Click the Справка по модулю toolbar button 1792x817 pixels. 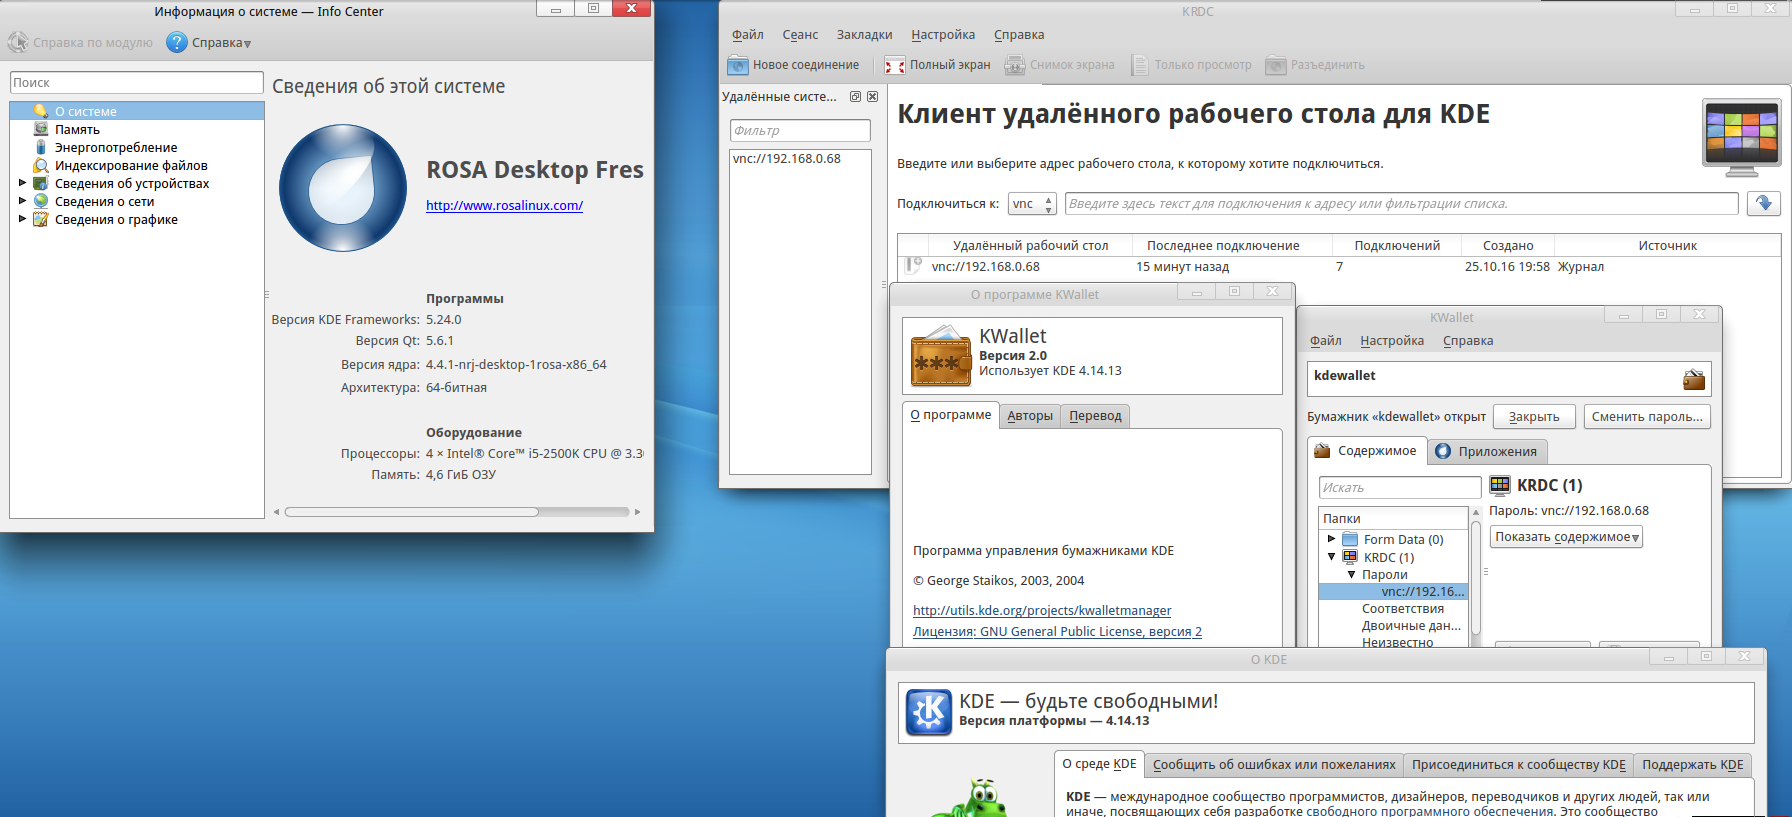click(x=81, y=42)
